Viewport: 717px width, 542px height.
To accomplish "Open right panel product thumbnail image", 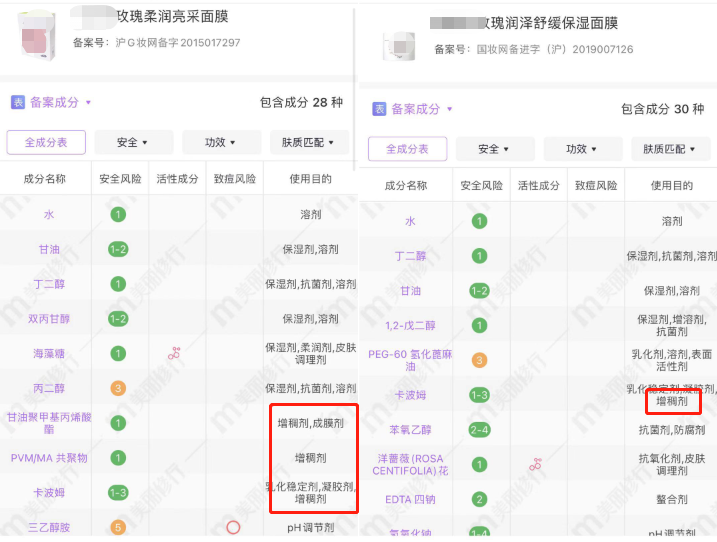I will coord(399,46).
